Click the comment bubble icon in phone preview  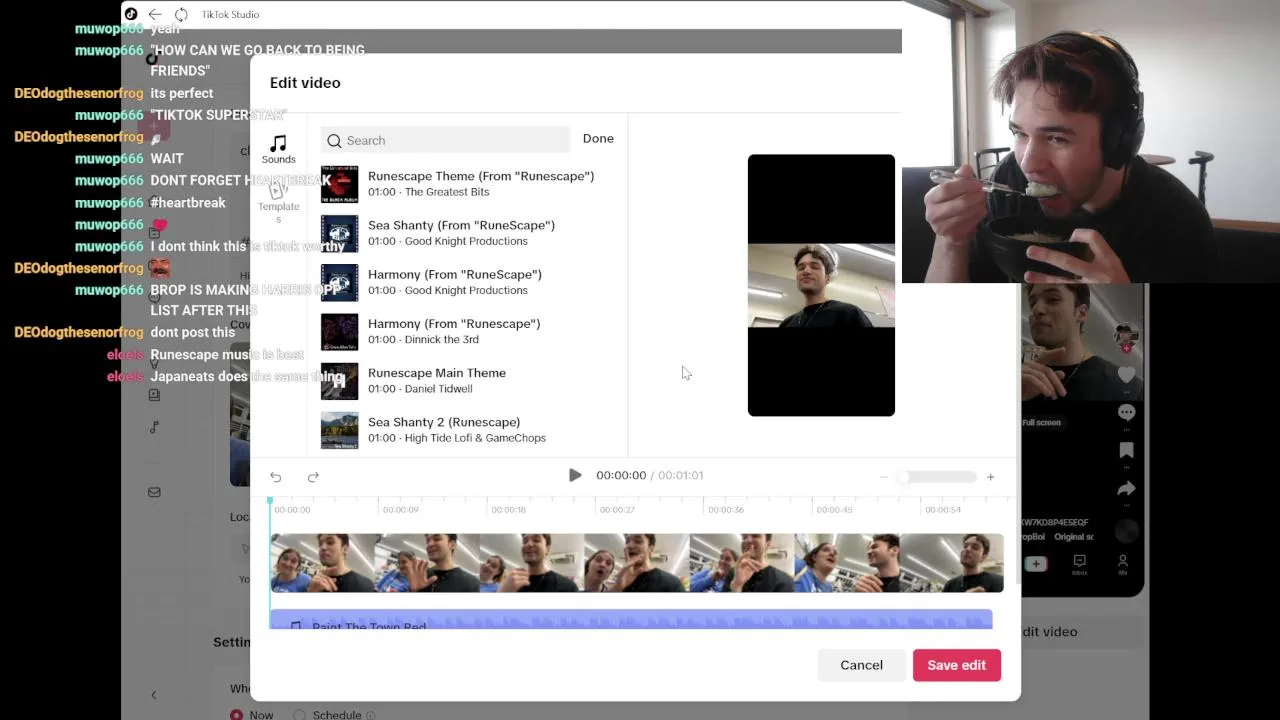pos(1126,412)
